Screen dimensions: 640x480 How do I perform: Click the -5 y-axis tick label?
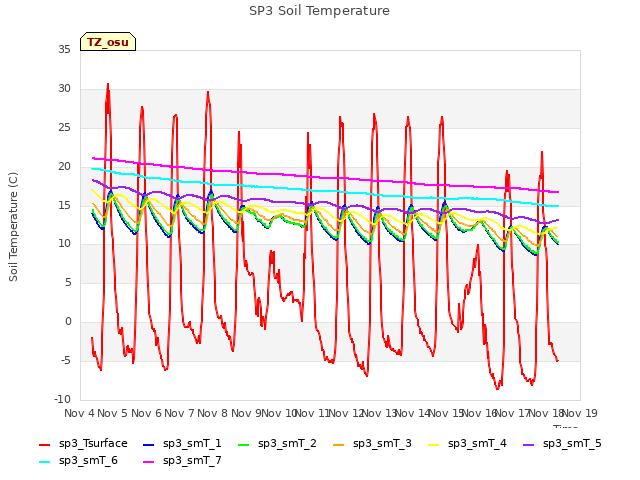[66, 360]
